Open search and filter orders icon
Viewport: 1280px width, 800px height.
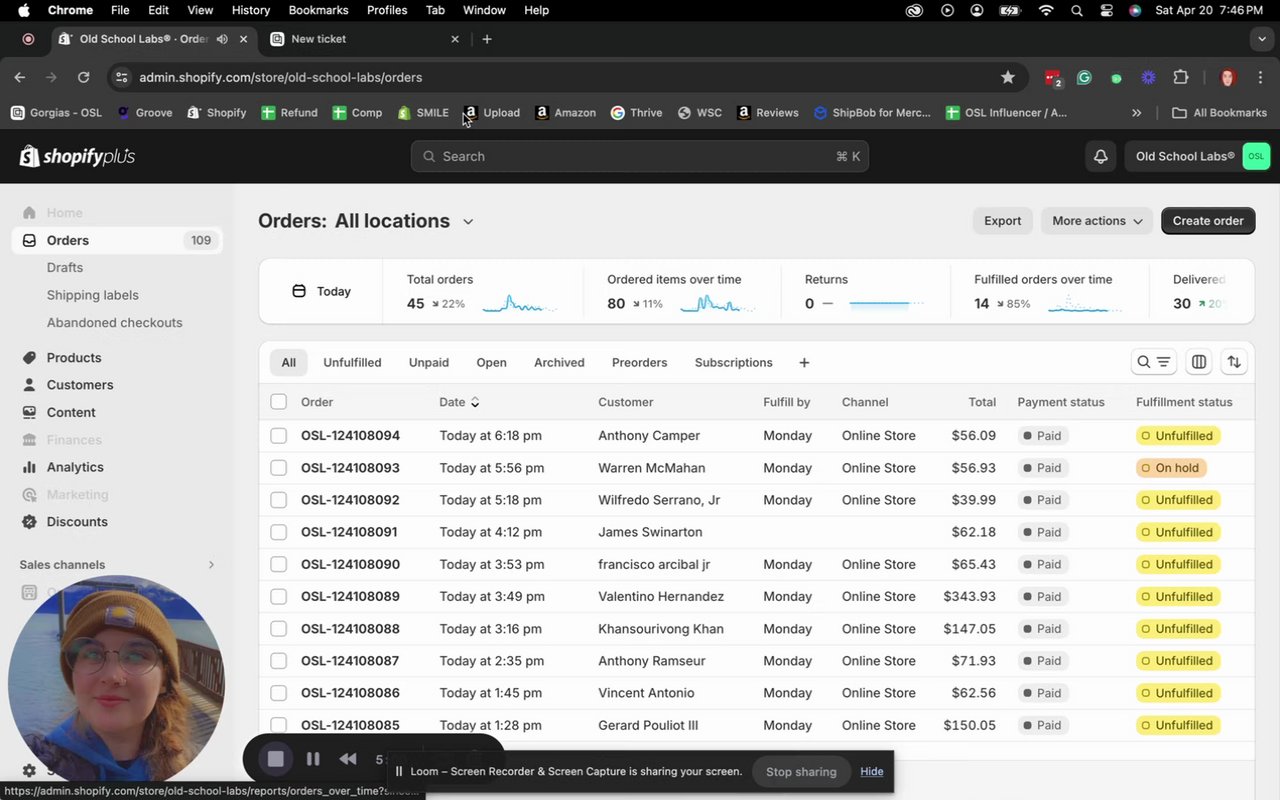(x=1153, y=362)
